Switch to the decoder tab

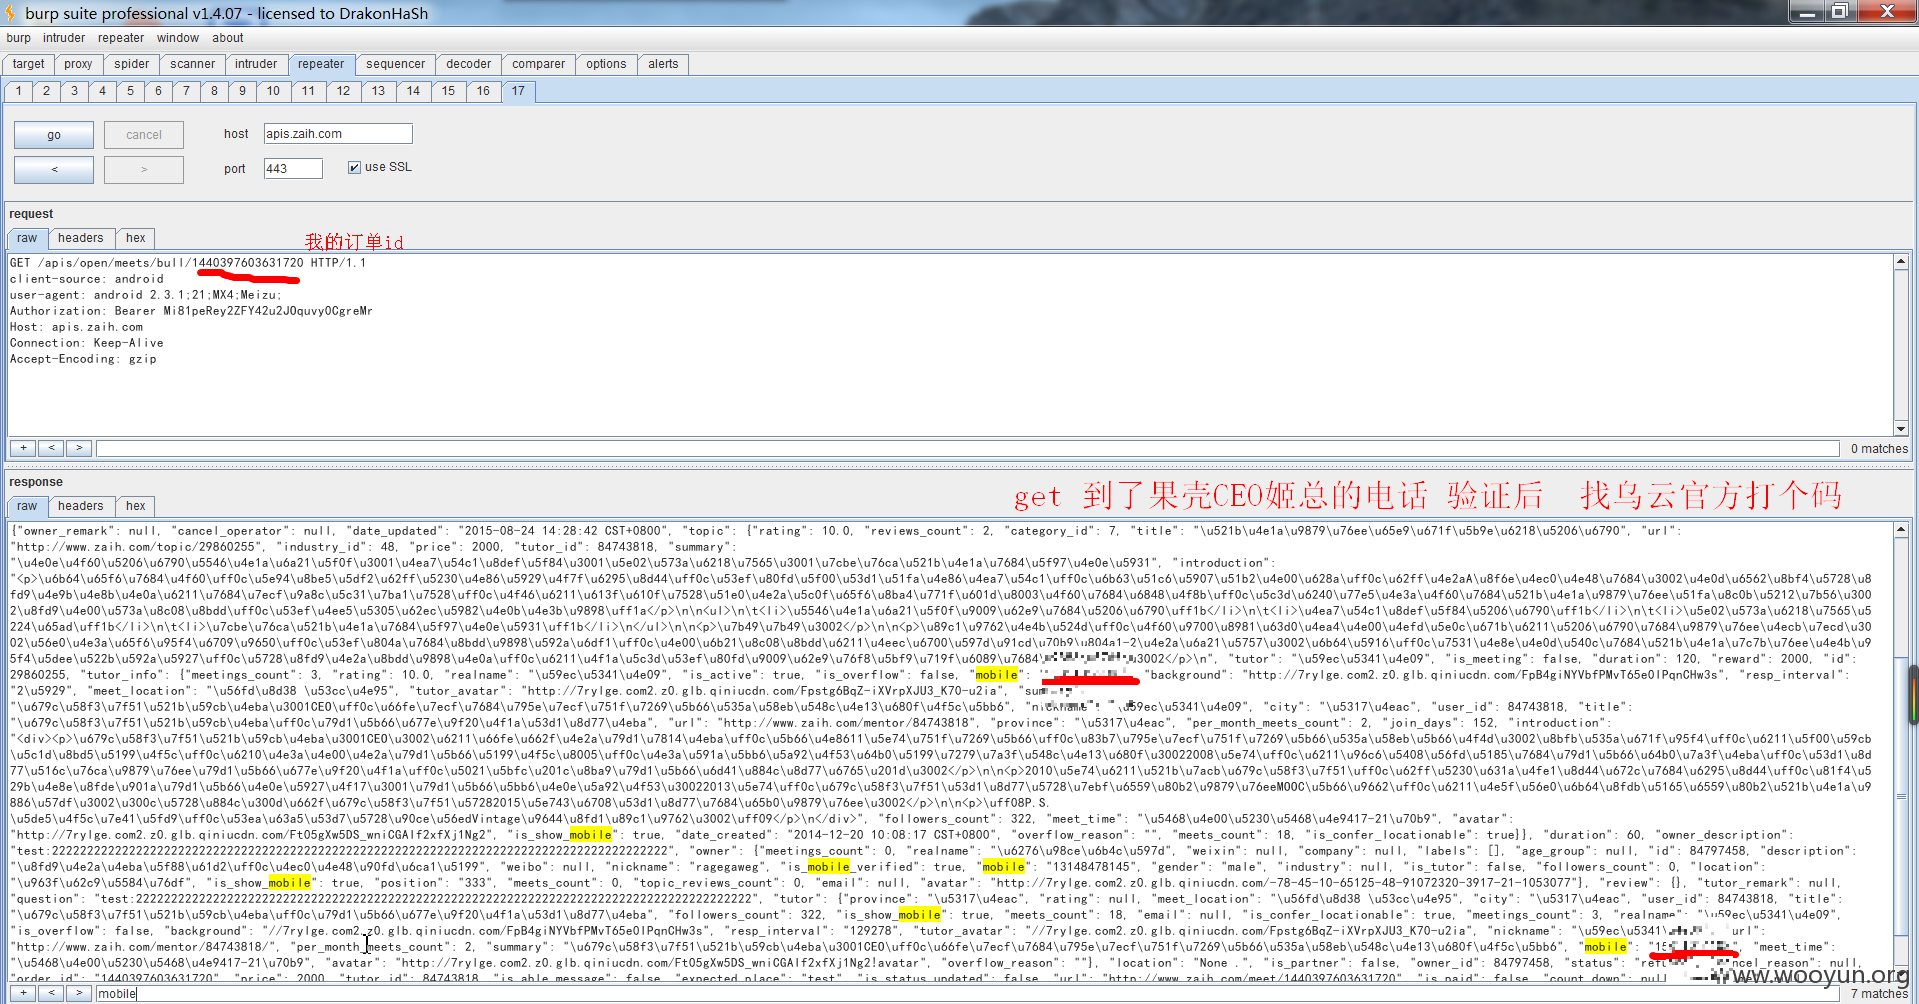coord(468,64)
